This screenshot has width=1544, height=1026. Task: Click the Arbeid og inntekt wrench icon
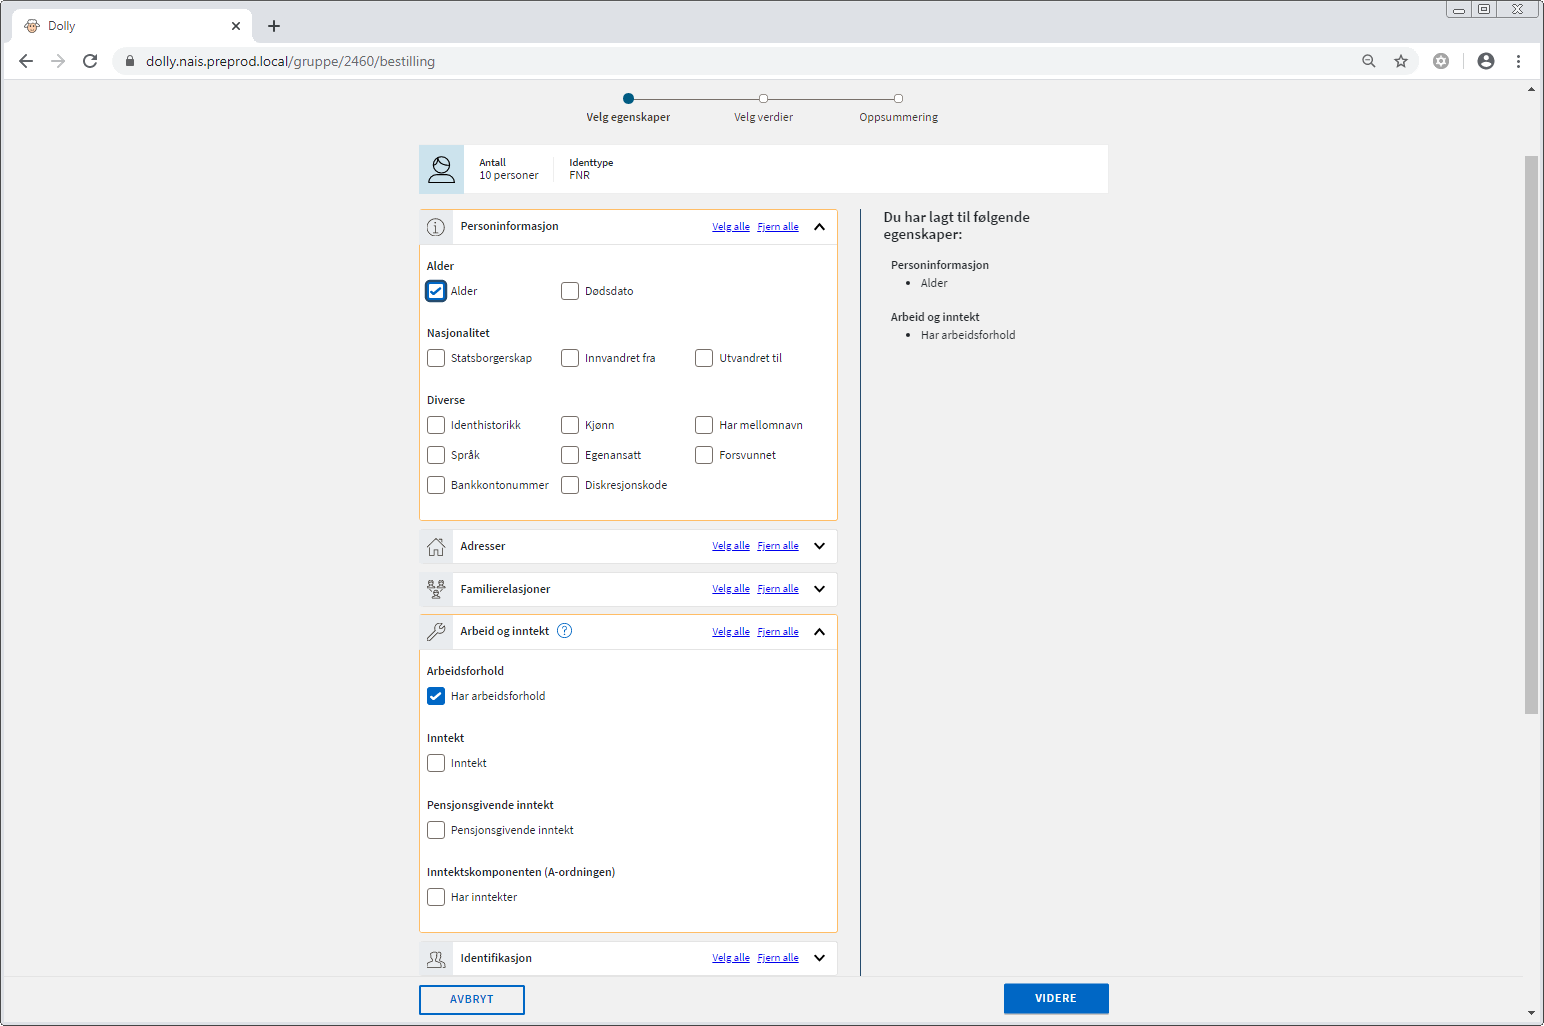[x=436, y=632]
